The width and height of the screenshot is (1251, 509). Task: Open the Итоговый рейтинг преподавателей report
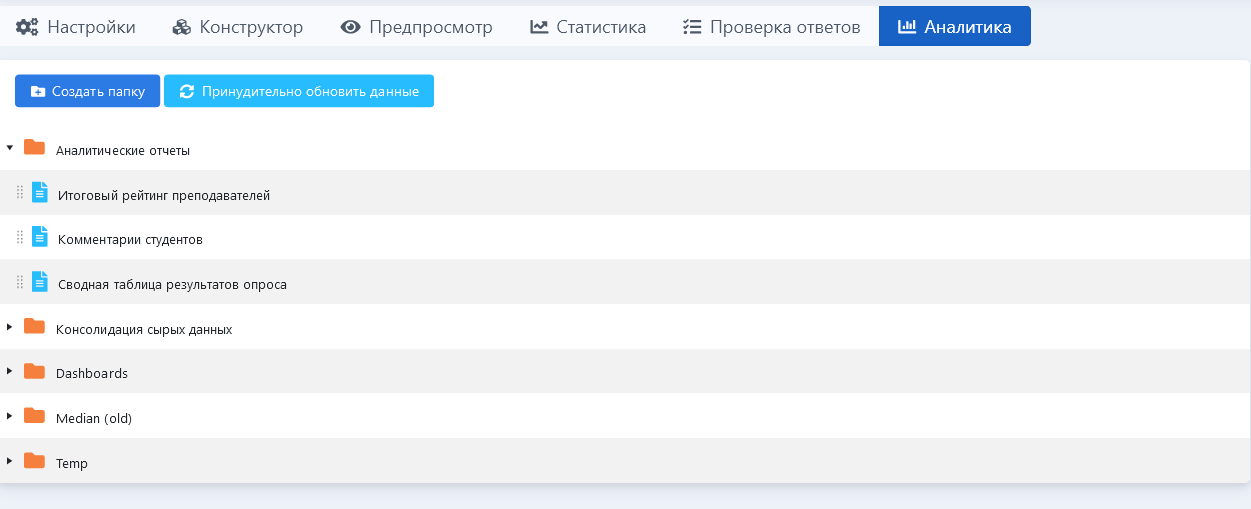point(164,195)
